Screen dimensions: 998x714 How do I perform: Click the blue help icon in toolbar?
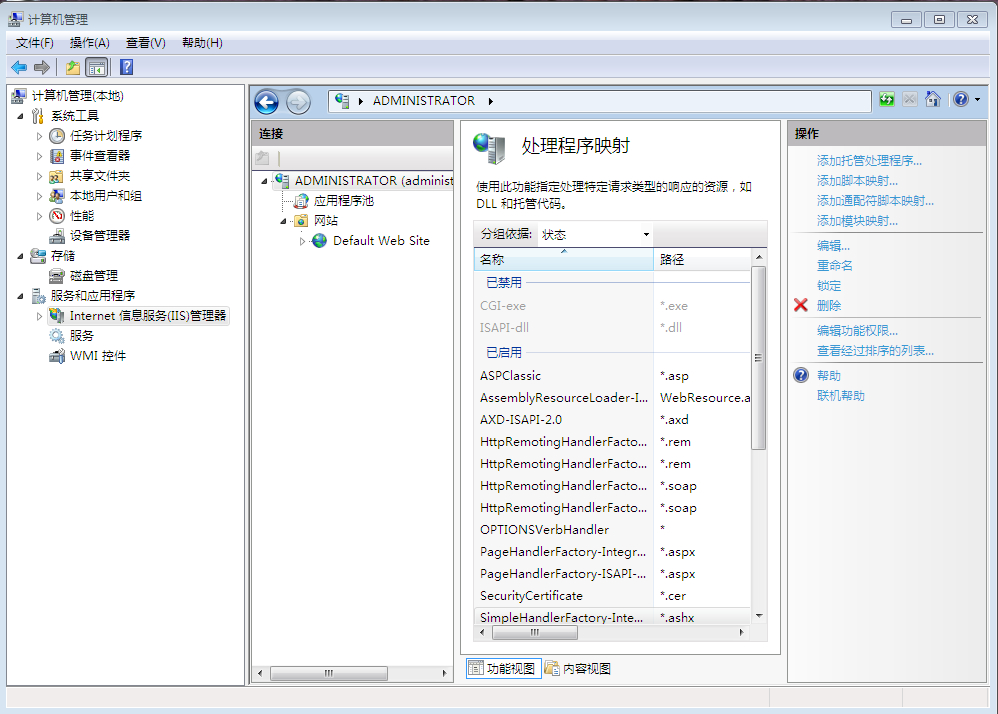point(127,67)
